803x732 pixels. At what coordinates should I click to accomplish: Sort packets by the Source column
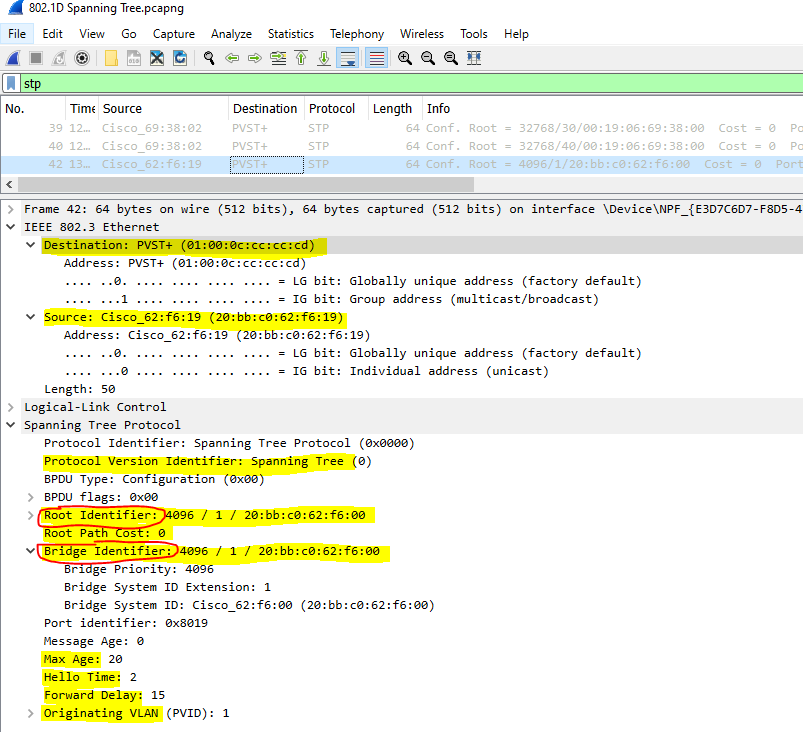pyautogui.click(x=163, y=109)
